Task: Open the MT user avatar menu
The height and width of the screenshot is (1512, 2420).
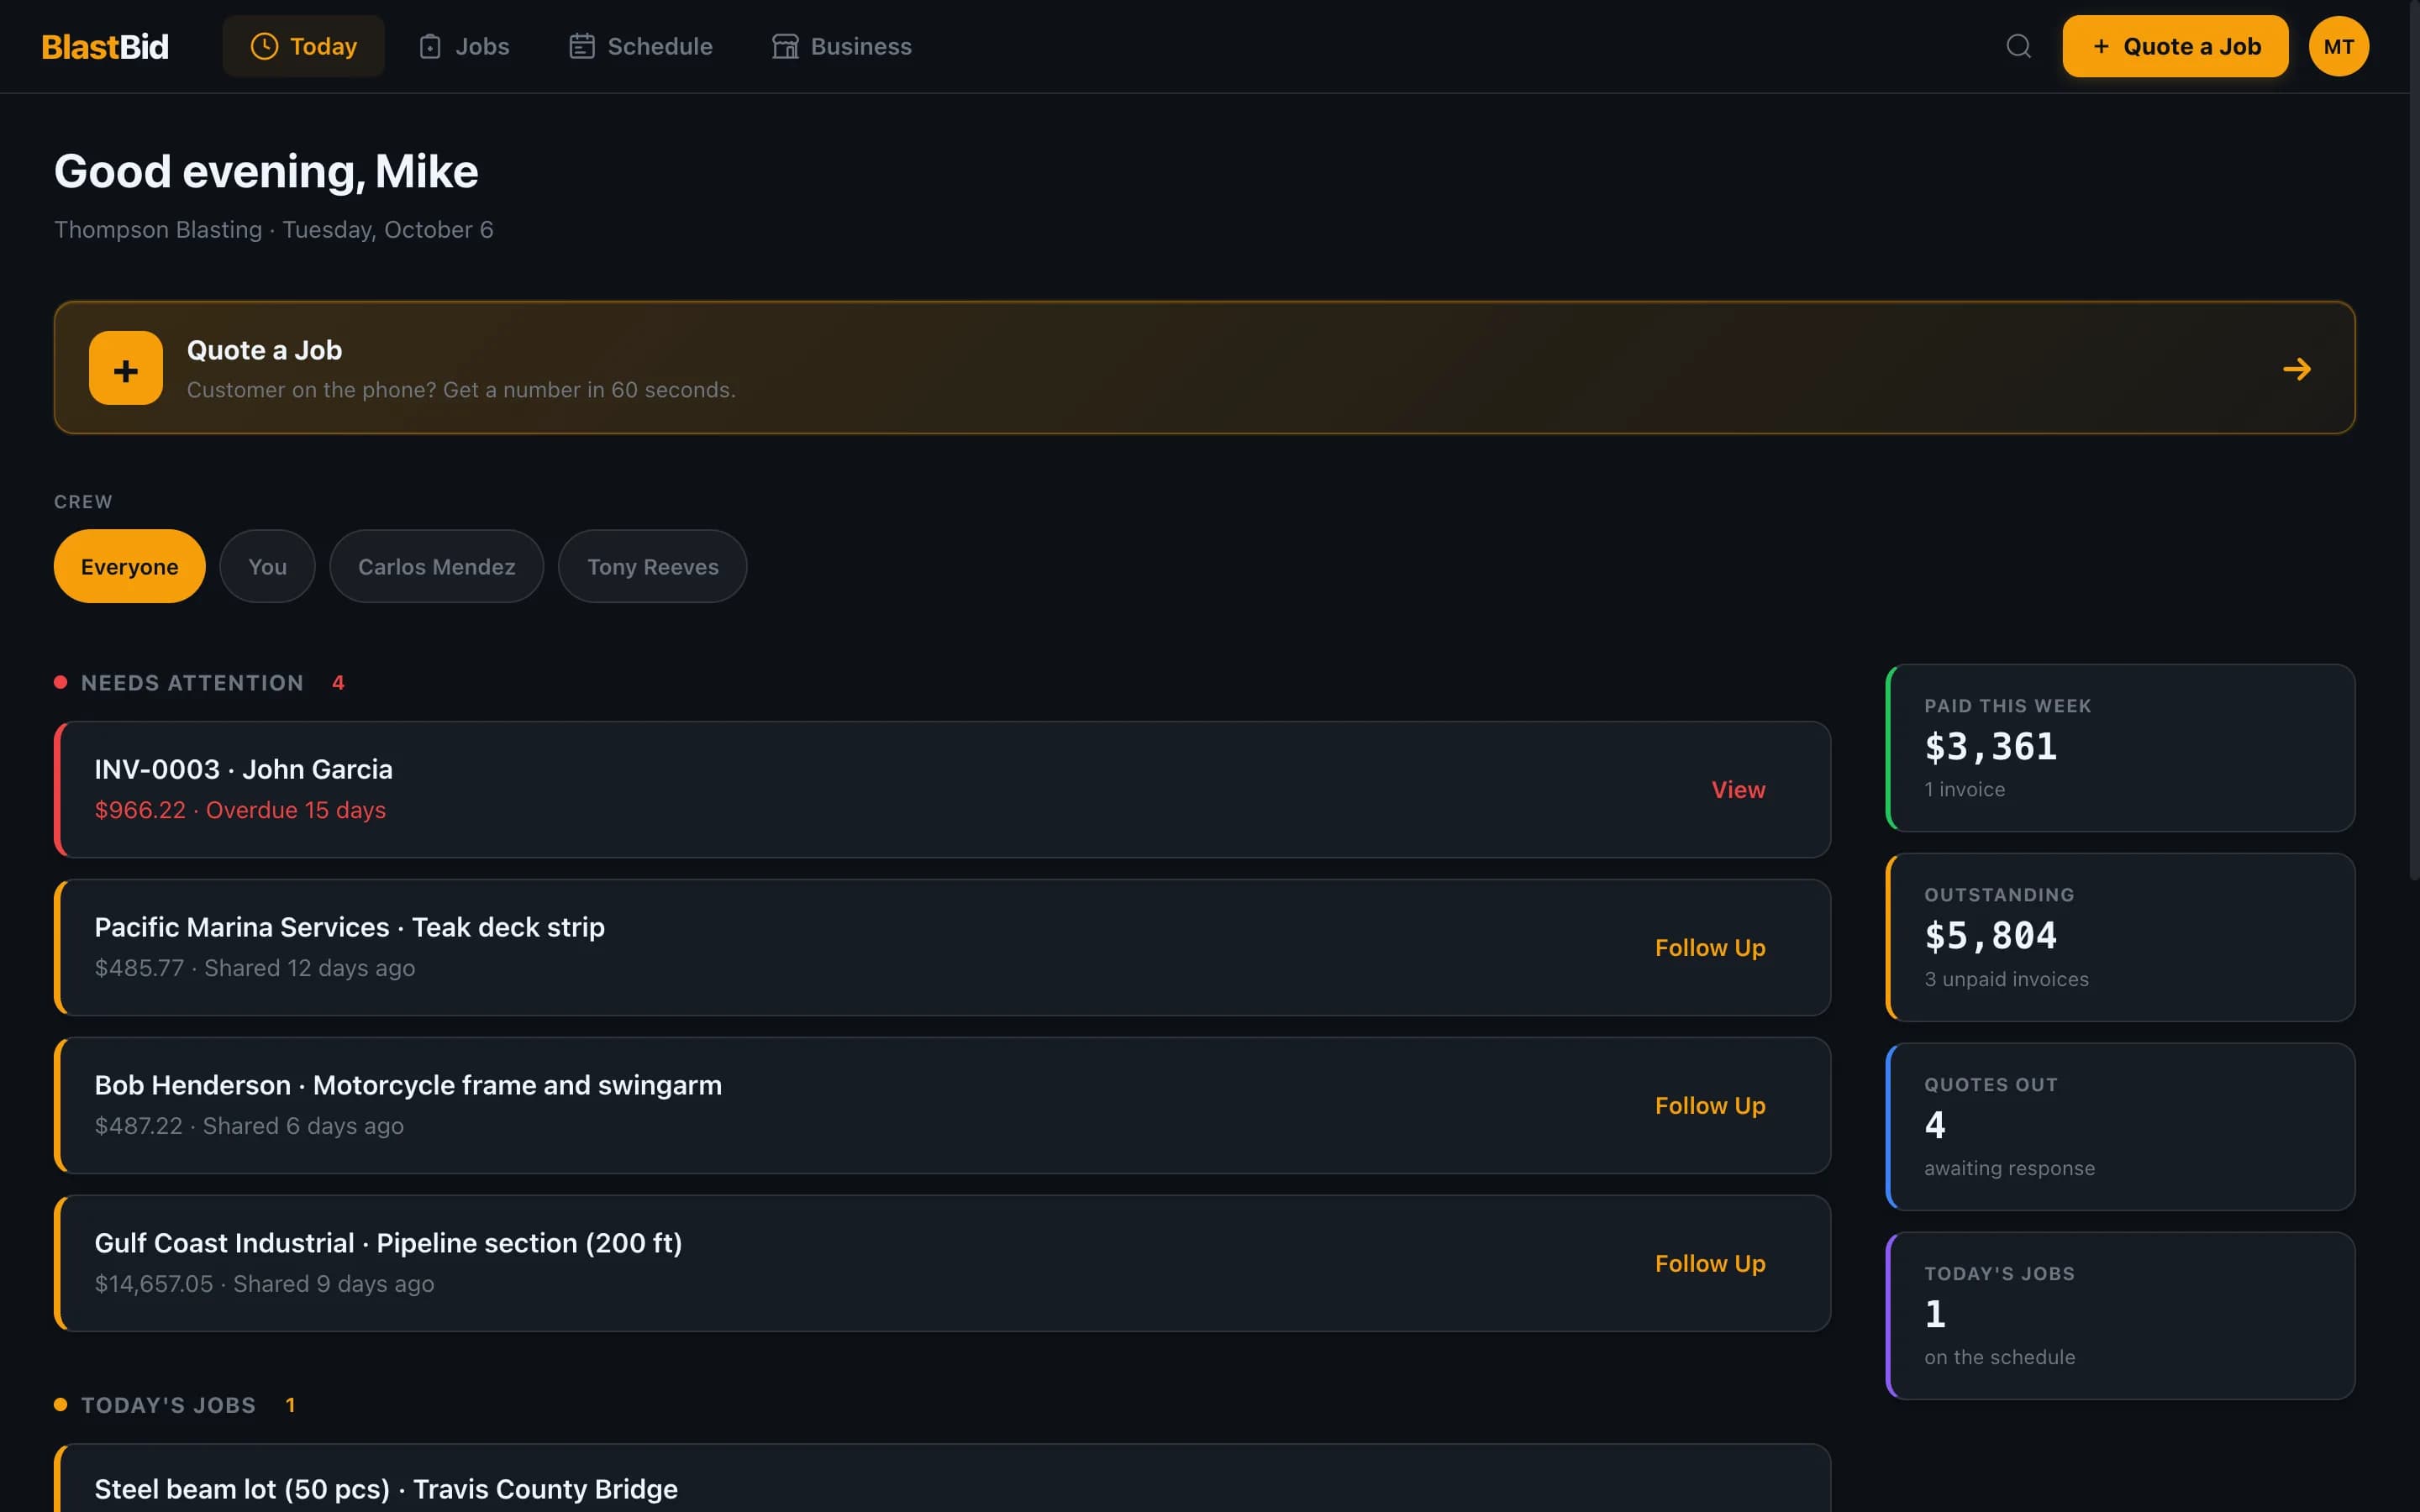Action: 2338,46
